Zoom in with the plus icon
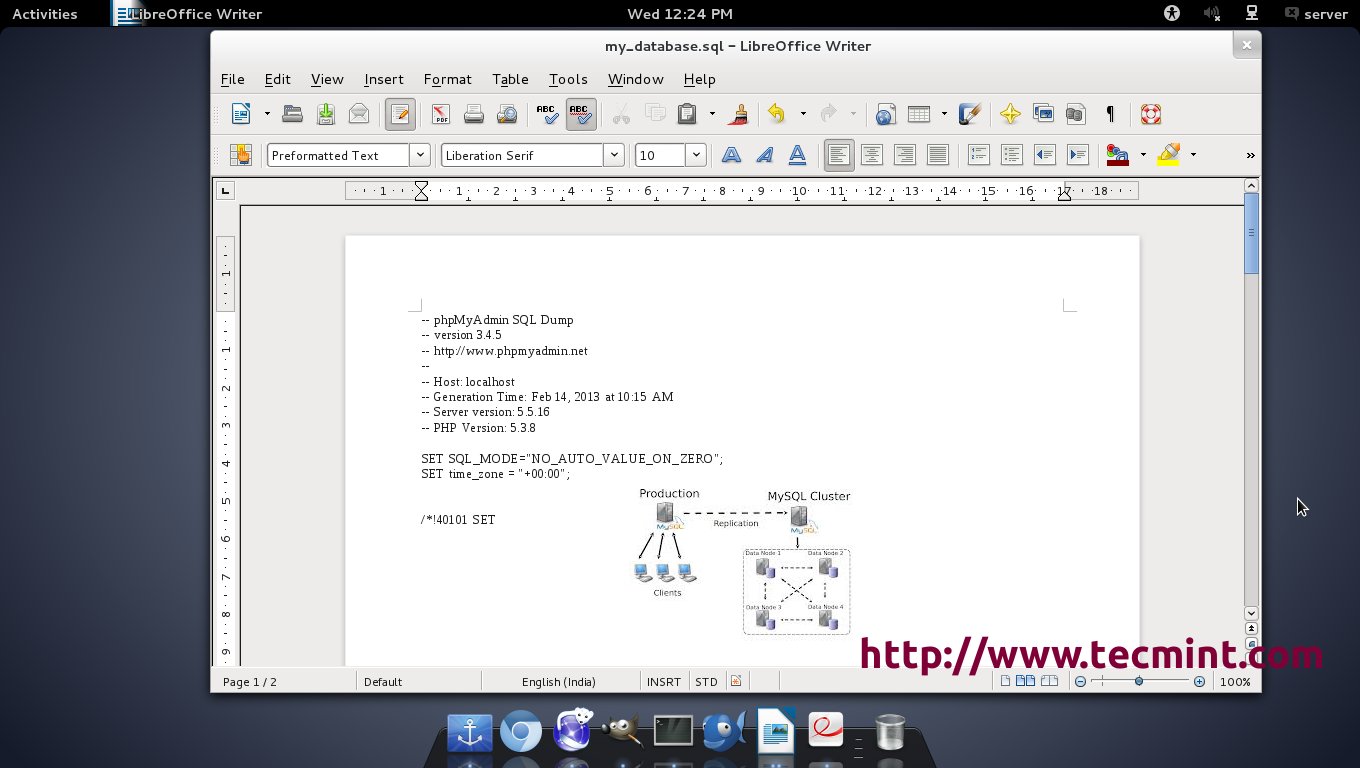 [1199, 681]
